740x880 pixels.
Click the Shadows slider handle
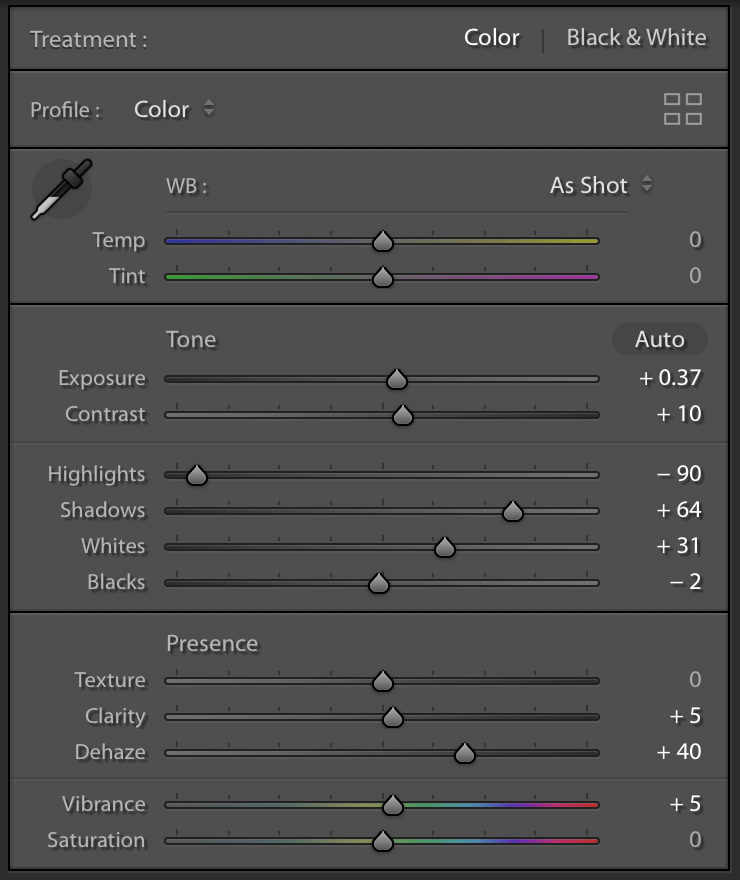pyautogui.click(x=513, y=511)
